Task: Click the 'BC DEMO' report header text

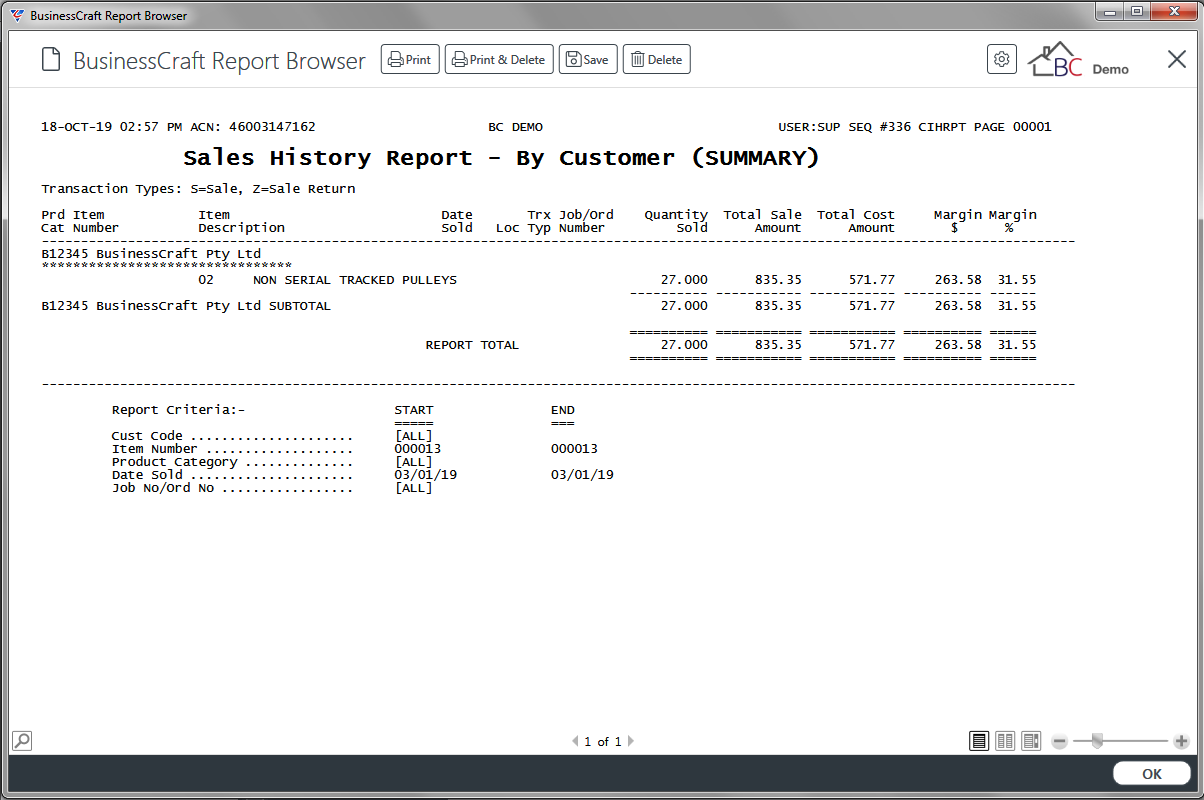Action: [515, 127]
